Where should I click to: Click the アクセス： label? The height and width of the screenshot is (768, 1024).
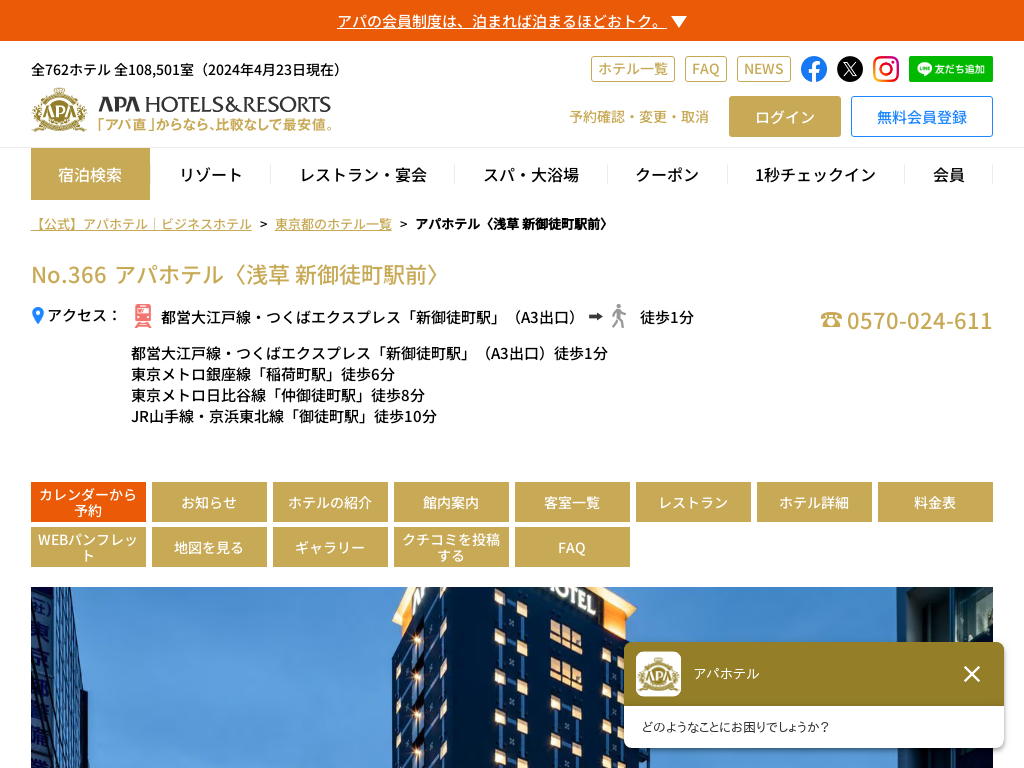point(83,315)
